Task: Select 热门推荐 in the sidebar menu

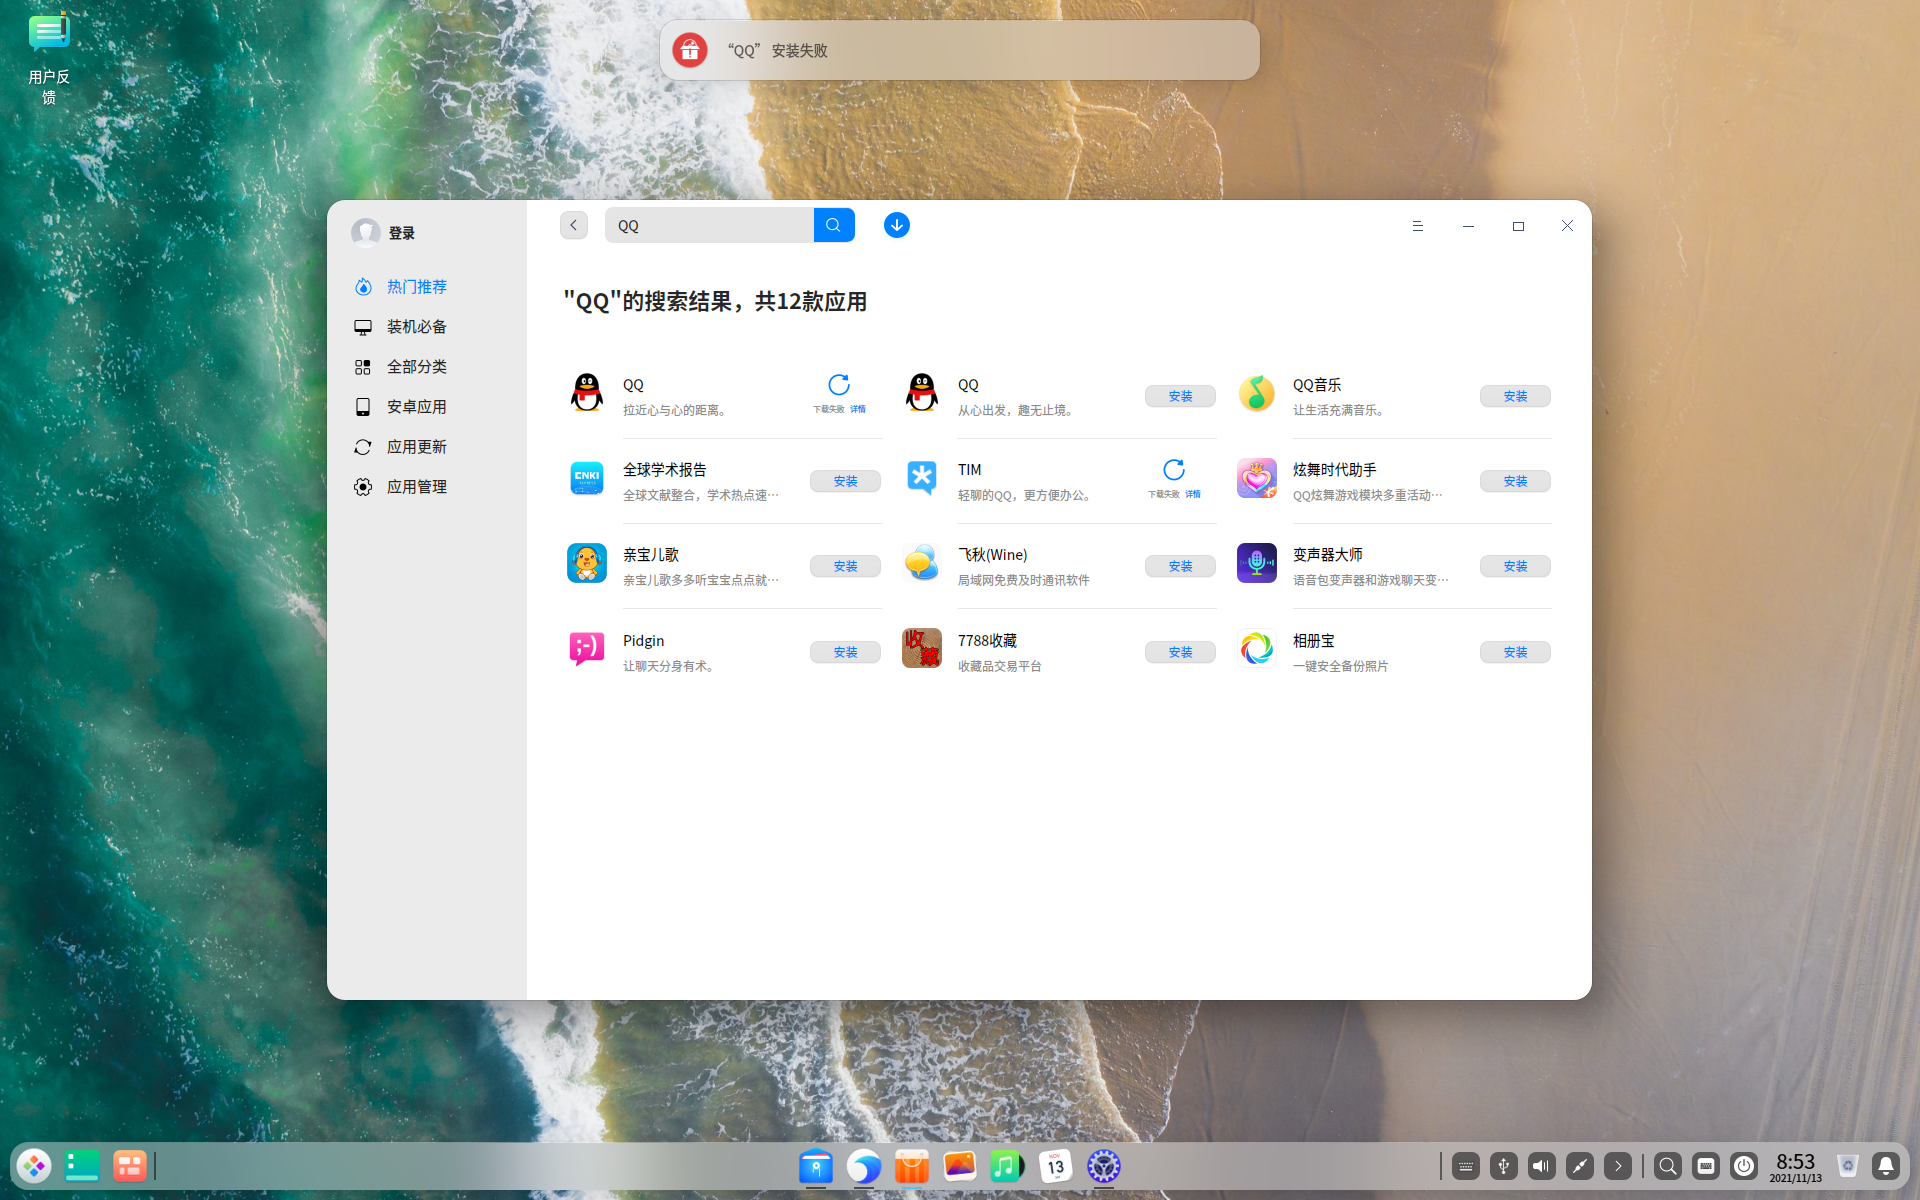Action: coord(417,286)
